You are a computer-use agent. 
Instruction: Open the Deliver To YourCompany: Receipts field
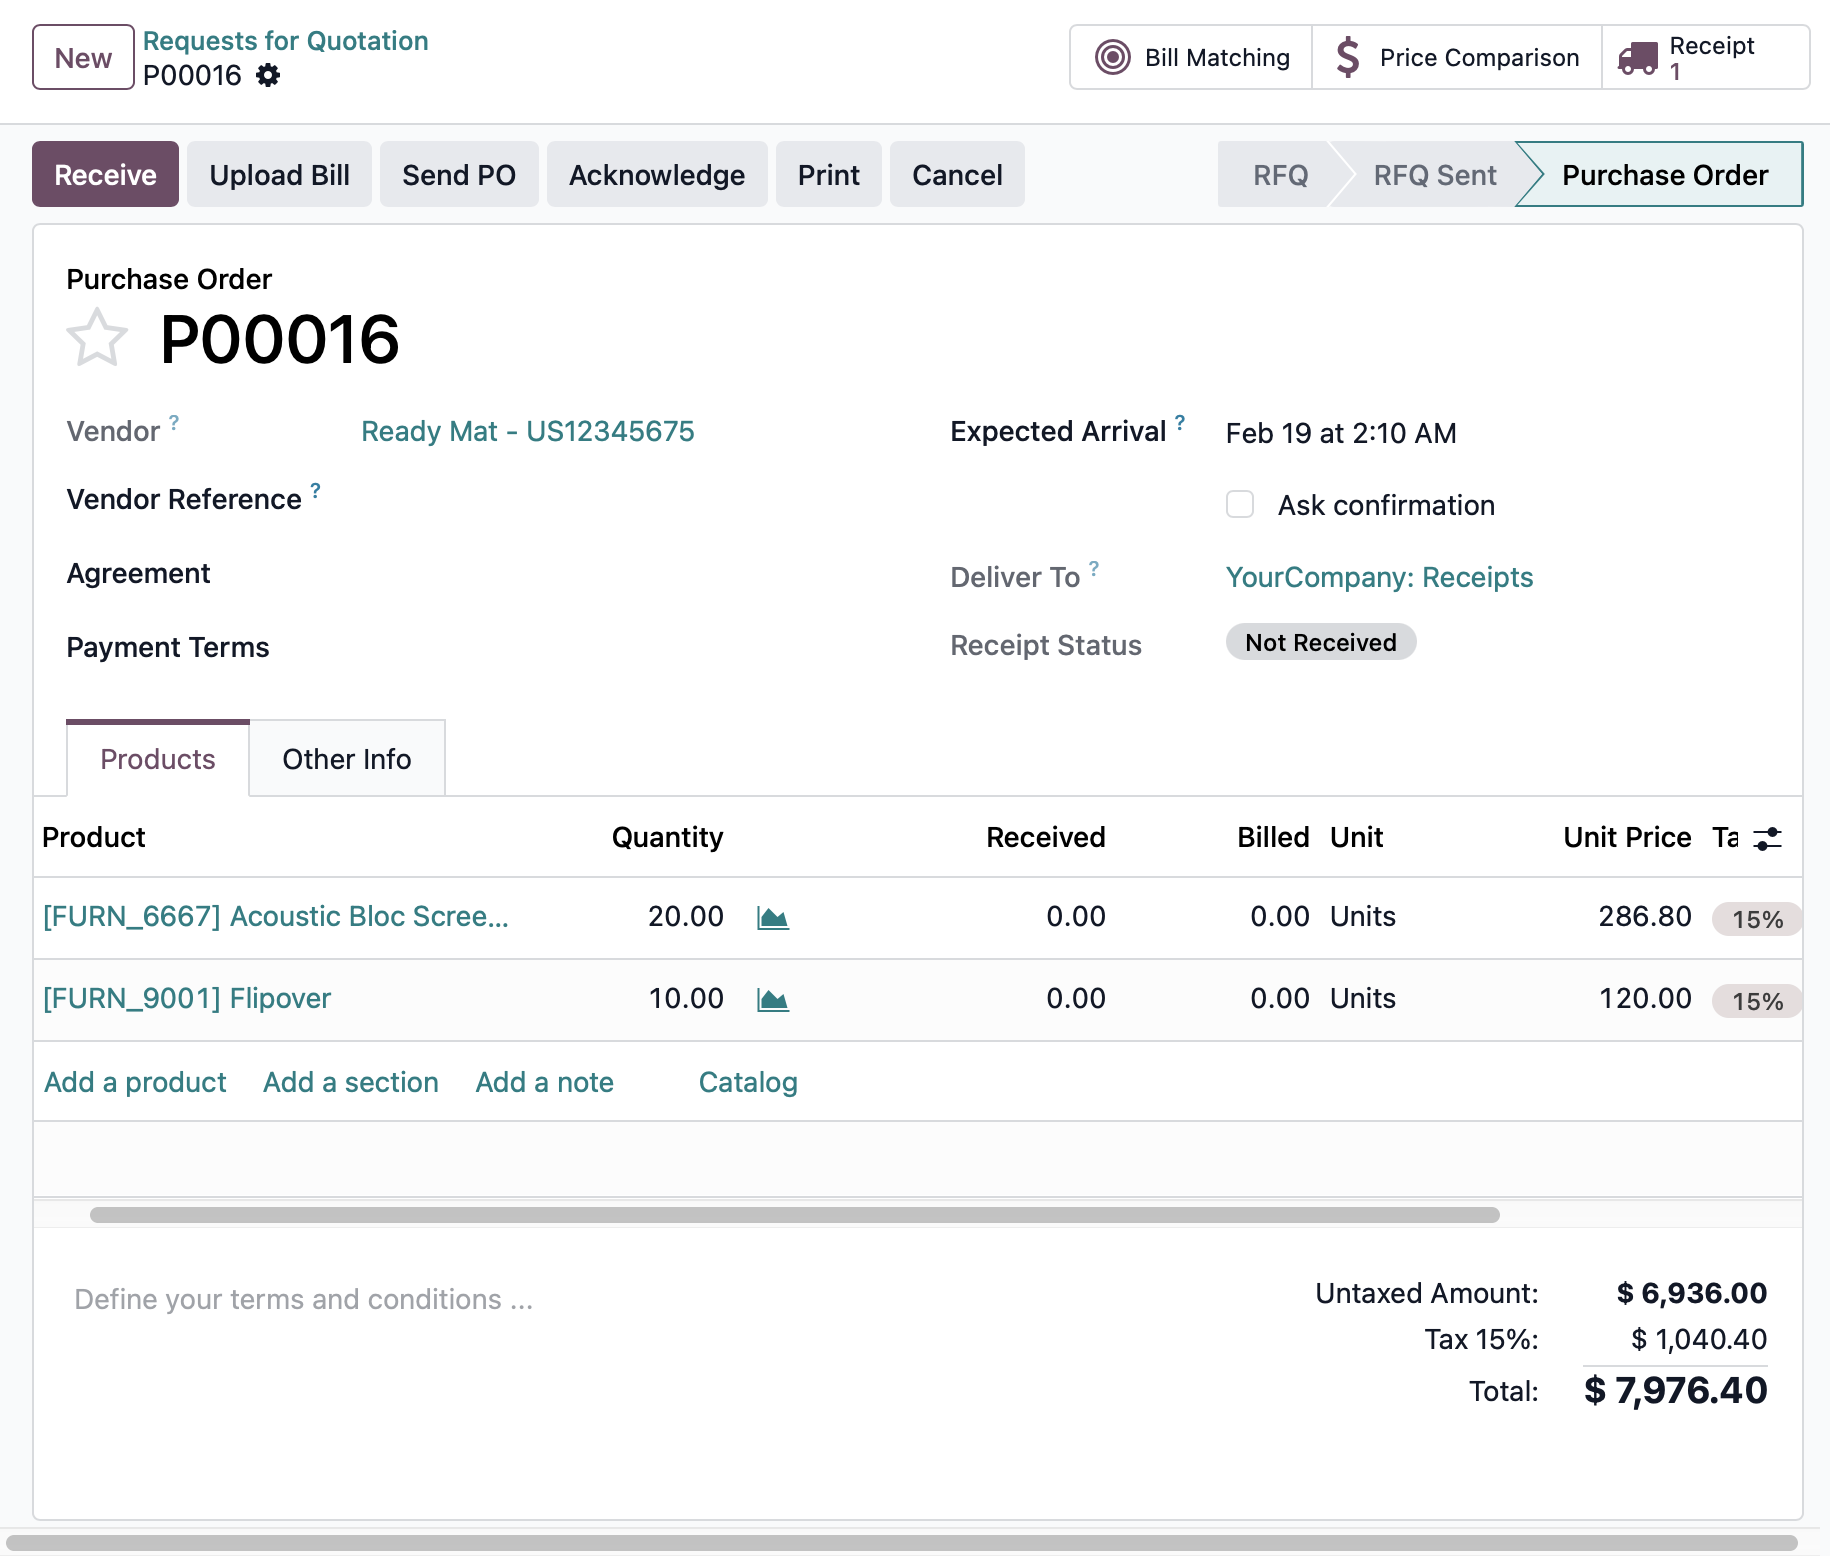(1378, 577)
